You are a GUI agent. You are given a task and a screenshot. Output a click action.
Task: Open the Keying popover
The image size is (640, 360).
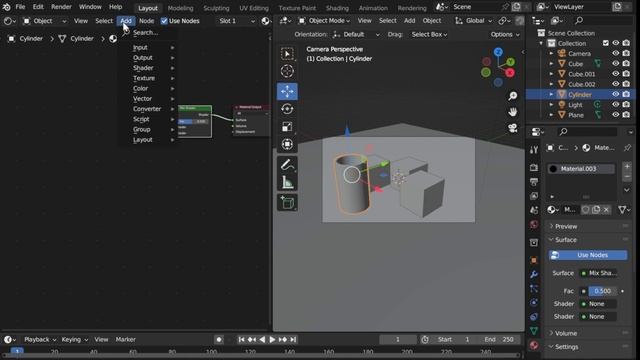(74, 340)
